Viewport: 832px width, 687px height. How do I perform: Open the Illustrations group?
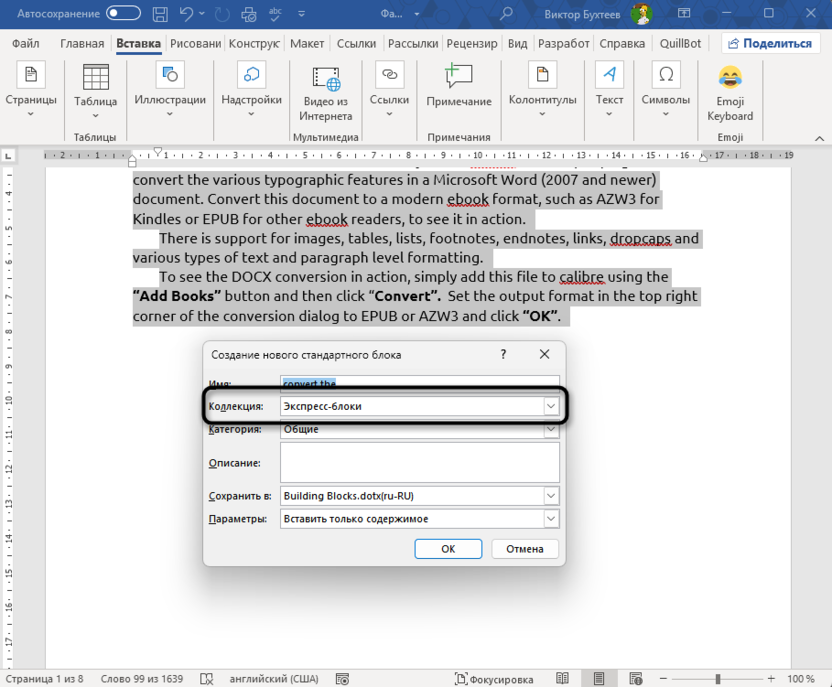coord(170,88)
